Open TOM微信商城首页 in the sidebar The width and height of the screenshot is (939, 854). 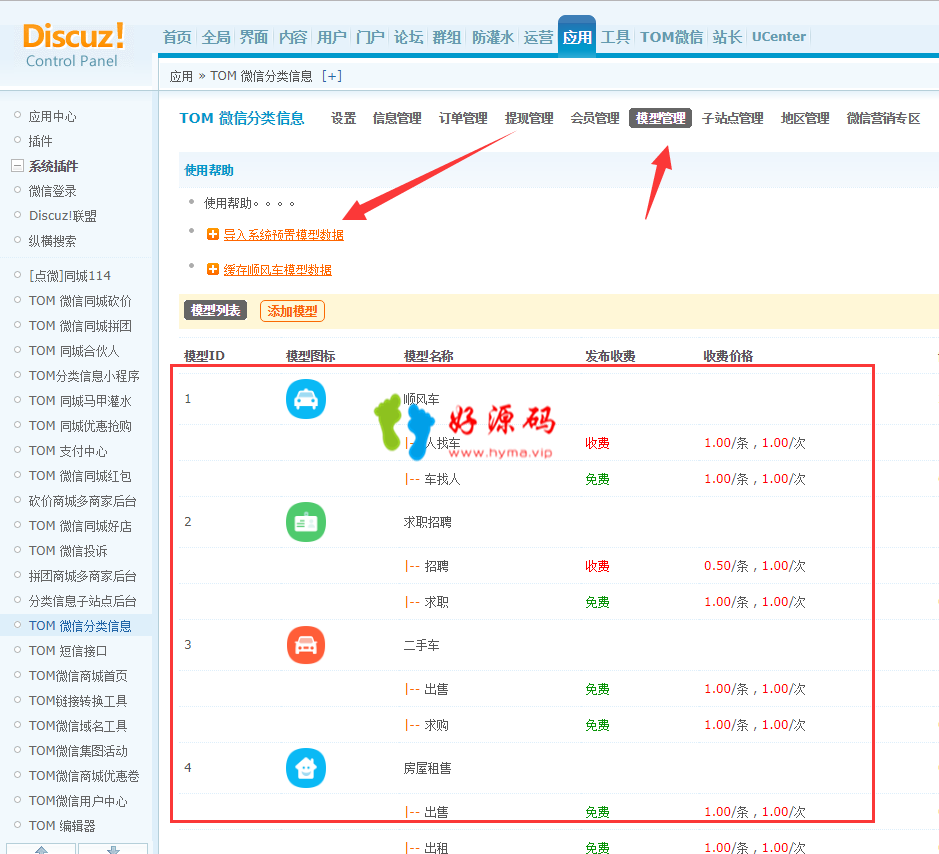point(78,676)
